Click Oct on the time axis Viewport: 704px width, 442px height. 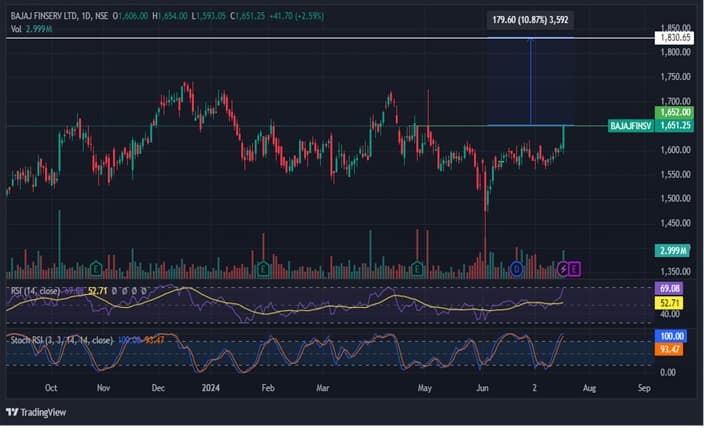51,388
